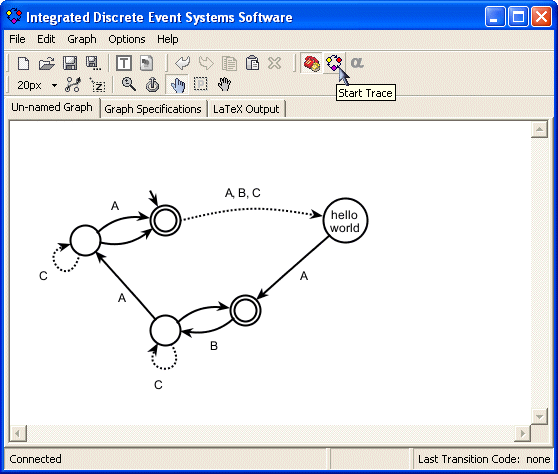Click the zoom magnifier tool icon
This screenshot has width=558, height=474.
click(129, 85)
